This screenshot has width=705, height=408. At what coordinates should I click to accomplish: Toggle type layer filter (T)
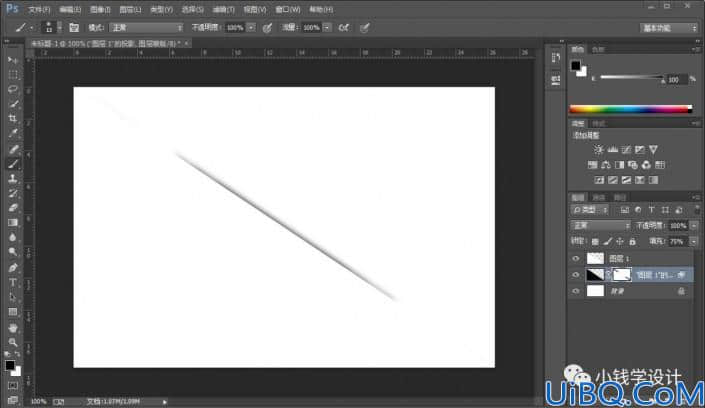click(651, 210)
